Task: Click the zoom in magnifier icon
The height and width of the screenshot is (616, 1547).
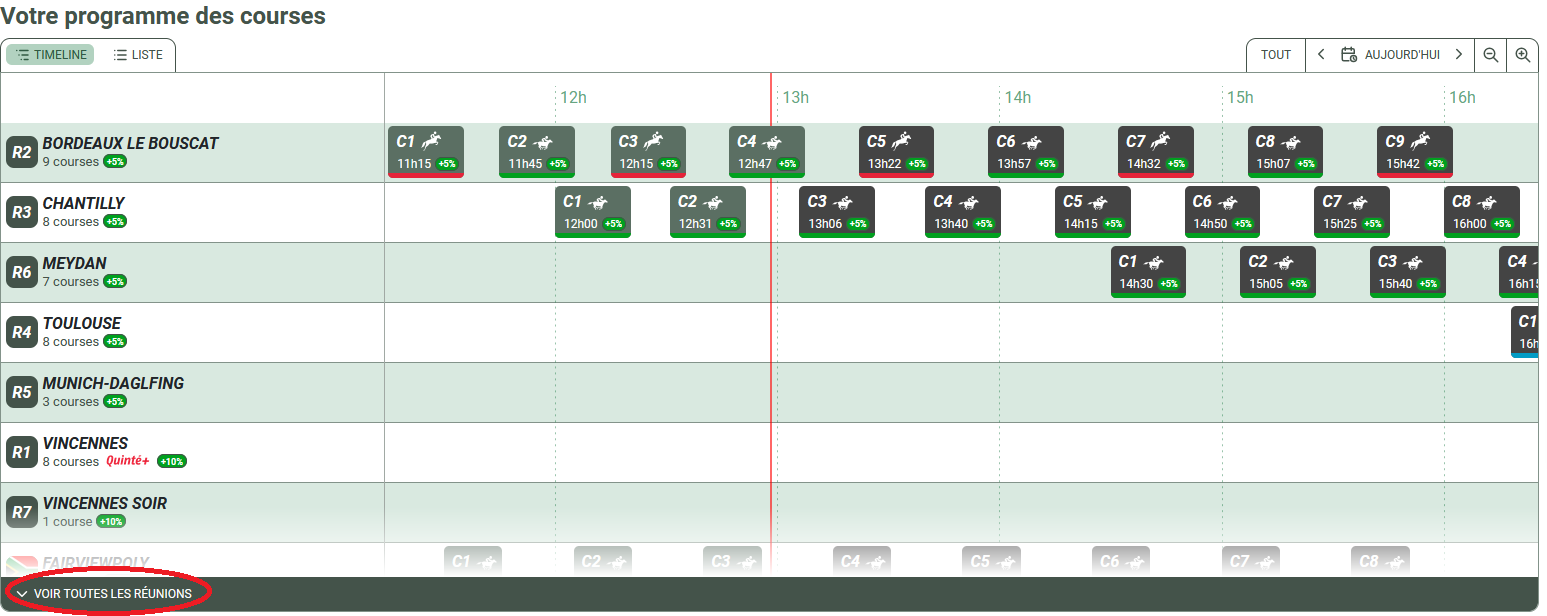Action: 1522,55
